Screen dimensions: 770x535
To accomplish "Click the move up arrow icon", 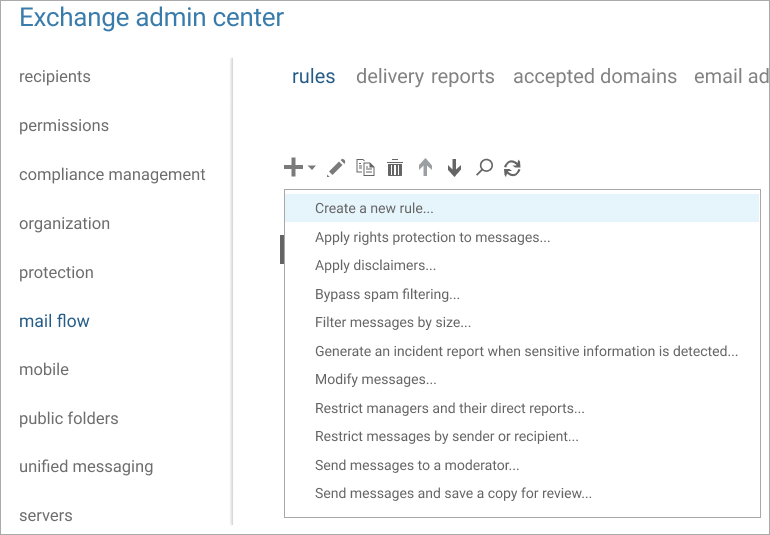I will (x=425, y=168).
